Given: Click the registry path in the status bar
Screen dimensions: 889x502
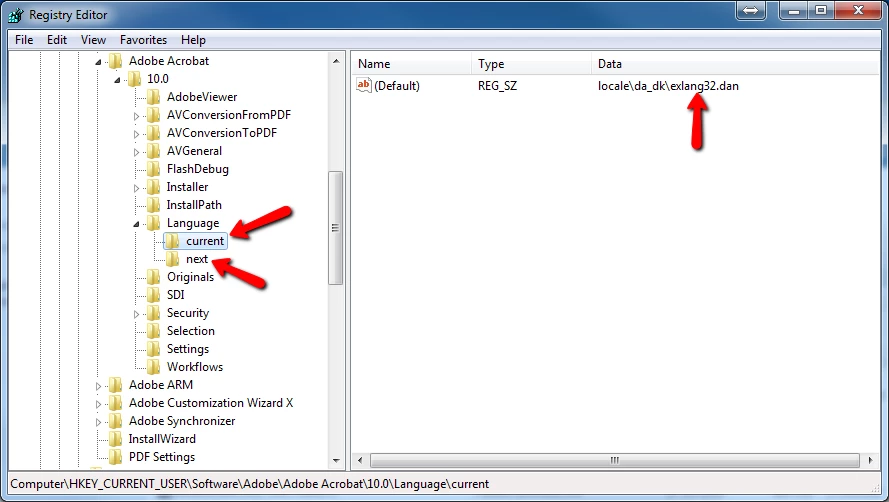Looking at the screenshot, I should [x=249, y=484].
